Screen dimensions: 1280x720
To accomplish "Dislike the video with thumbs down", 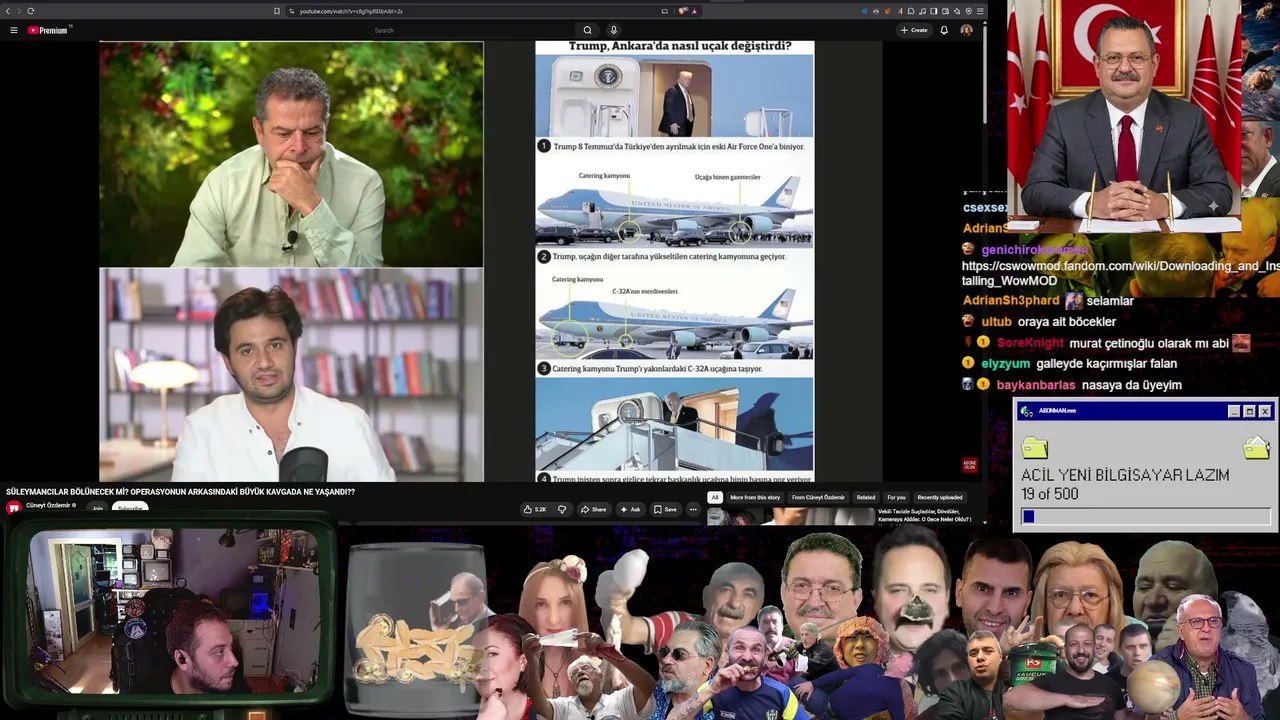I will (x=562, y=509).
